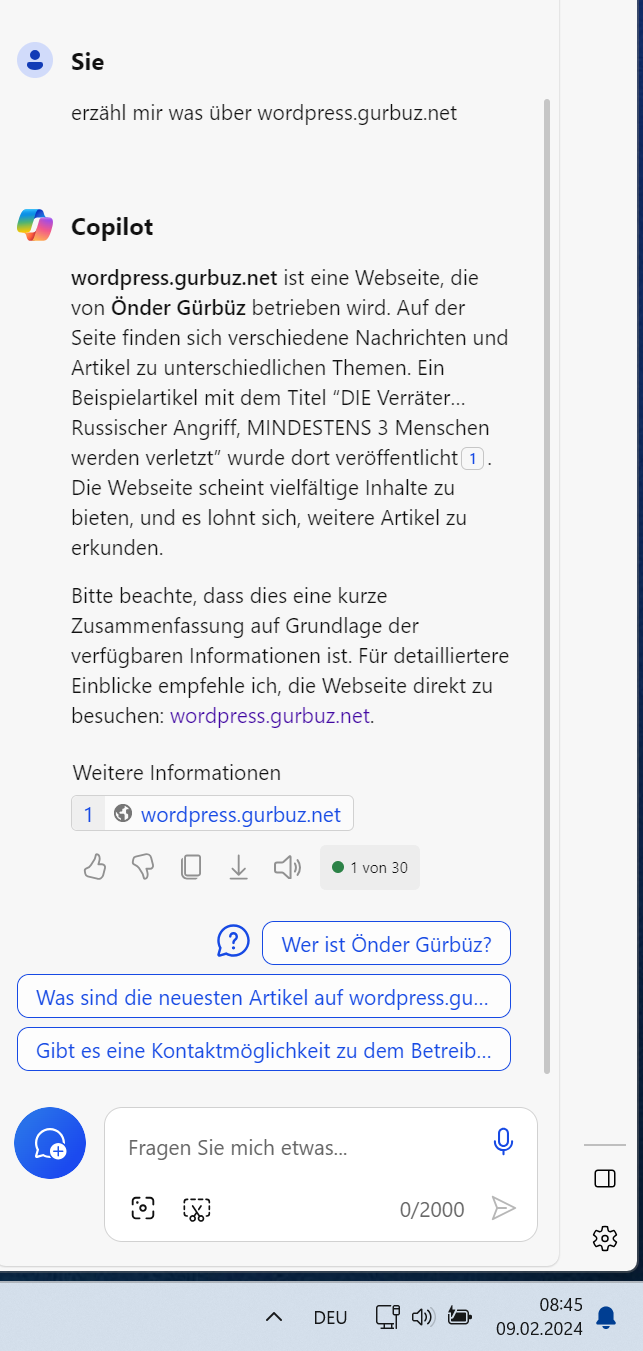Click the thumbs down dislike icon
The height and width of the screenshot is (1351, 643).
[x=143, y=867]
